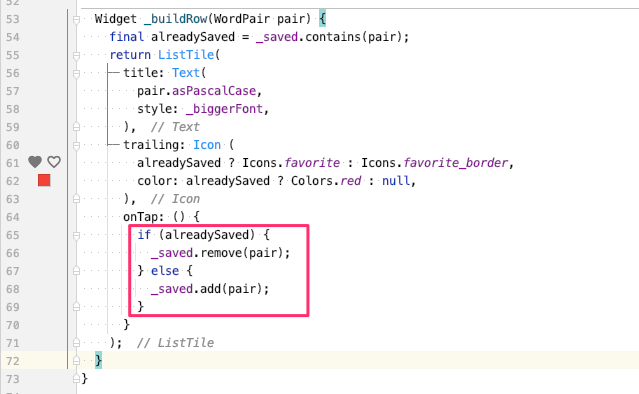Click line number 58 in the gutter

coord(13,109)
